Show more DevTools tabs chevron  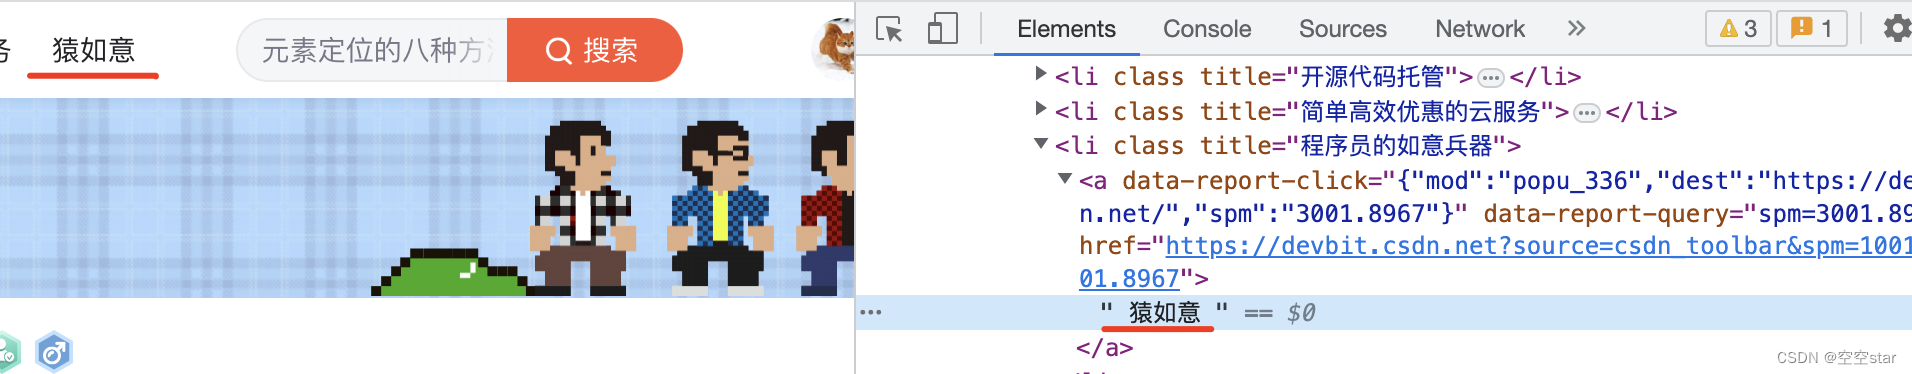tap(1577, 28)
